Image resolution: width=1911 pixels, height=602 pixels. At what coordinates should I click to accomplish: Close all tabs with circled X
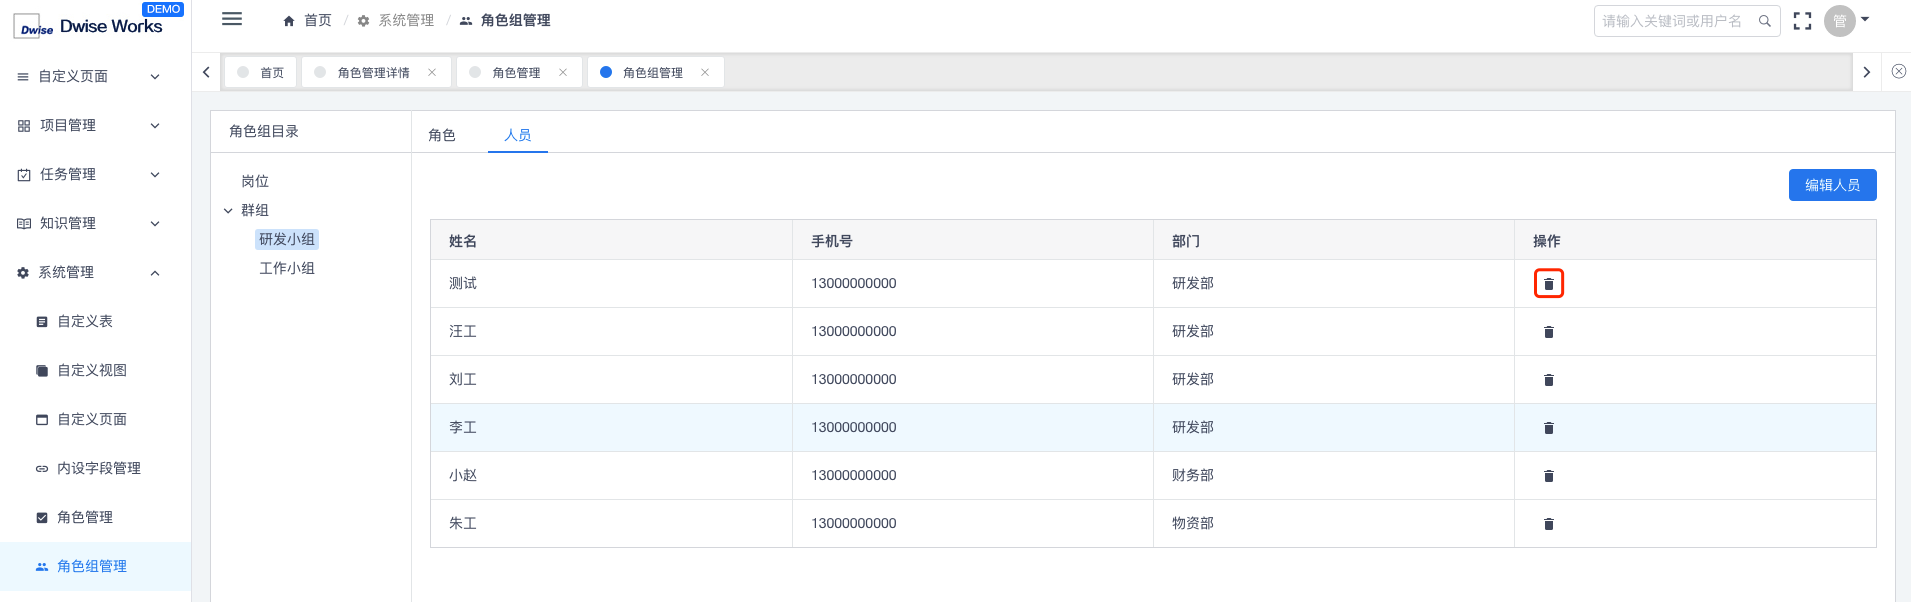click(x=1898, y=72)
